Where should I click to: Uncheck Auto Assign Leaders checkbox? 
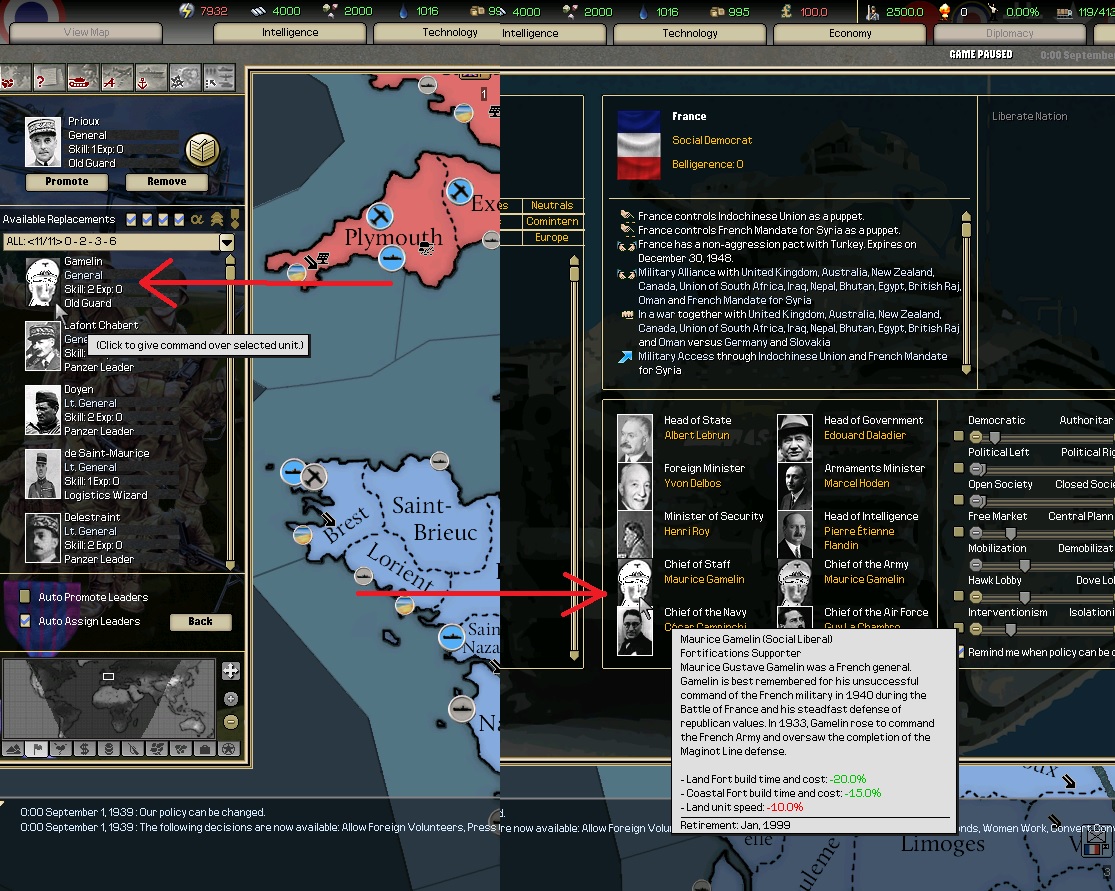(x=25, y=621)
